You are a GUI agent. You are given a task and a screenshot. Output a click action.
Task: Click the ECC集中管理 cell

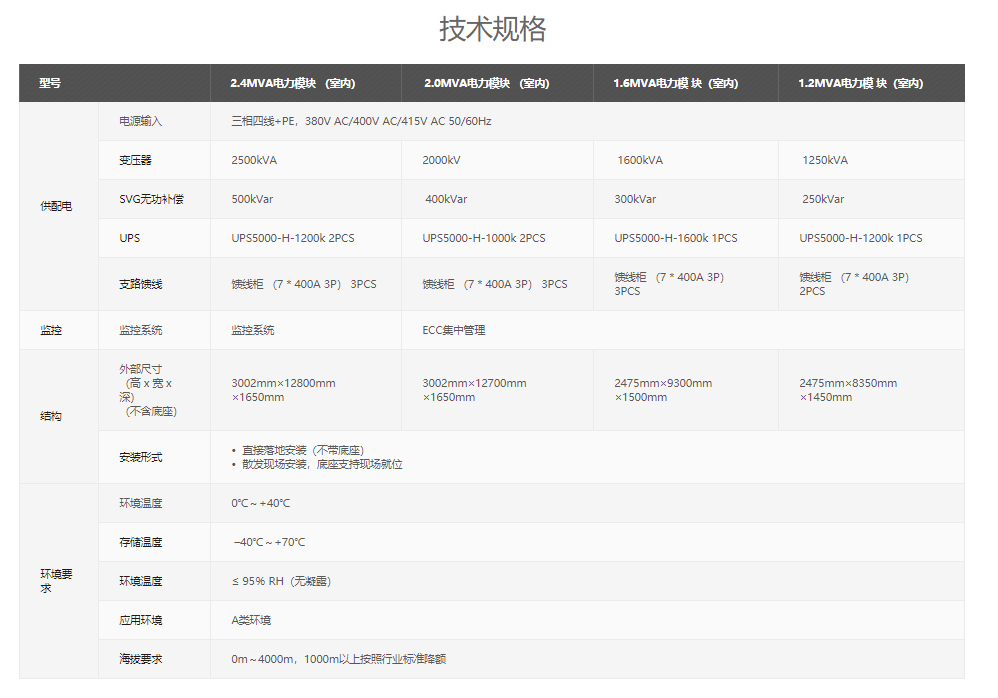(454, 330)
